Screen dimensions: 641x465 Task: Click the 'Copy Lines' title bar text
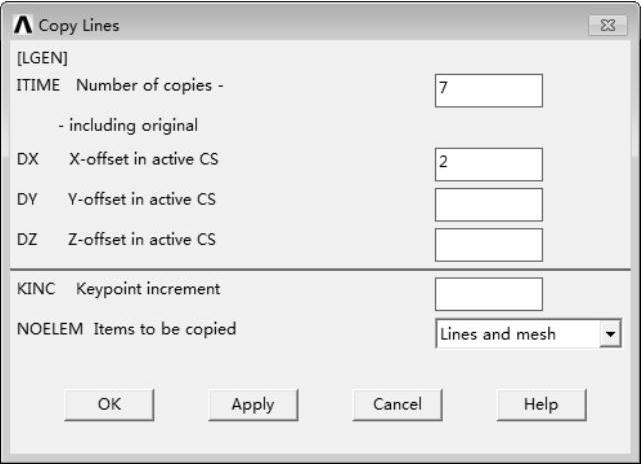(78, 25)
